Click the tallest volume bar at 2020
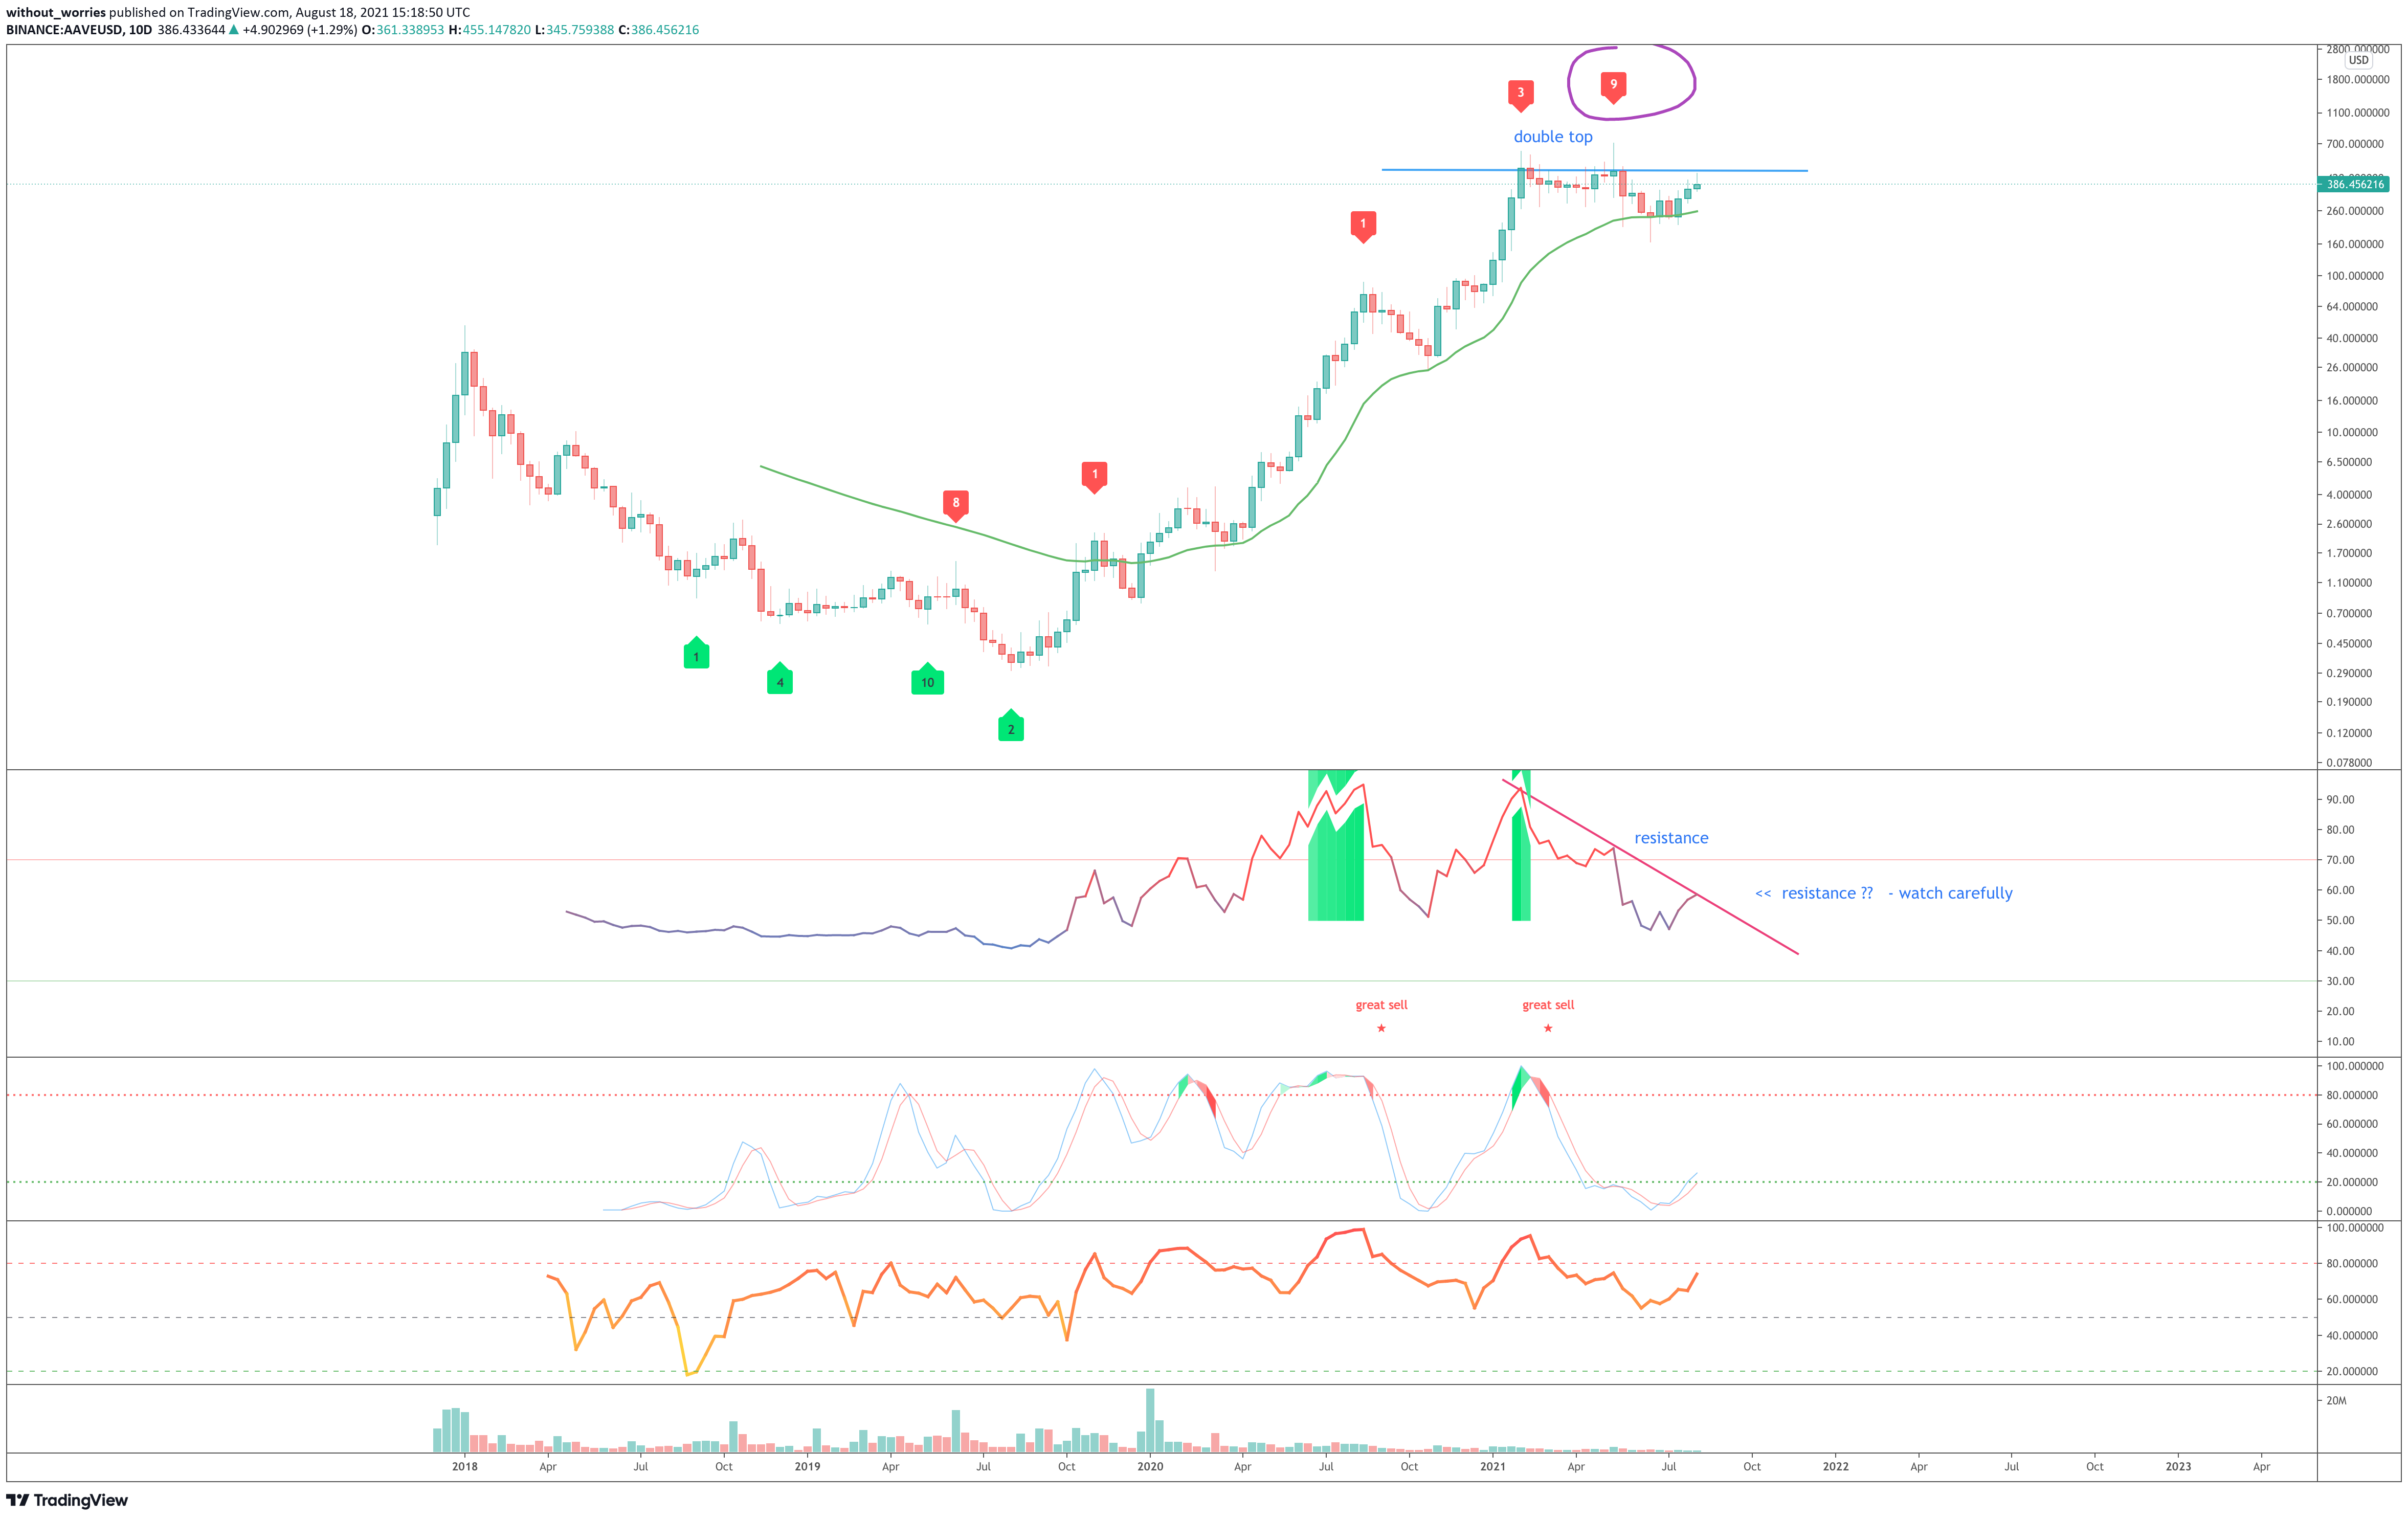 pos(1150,1420)
